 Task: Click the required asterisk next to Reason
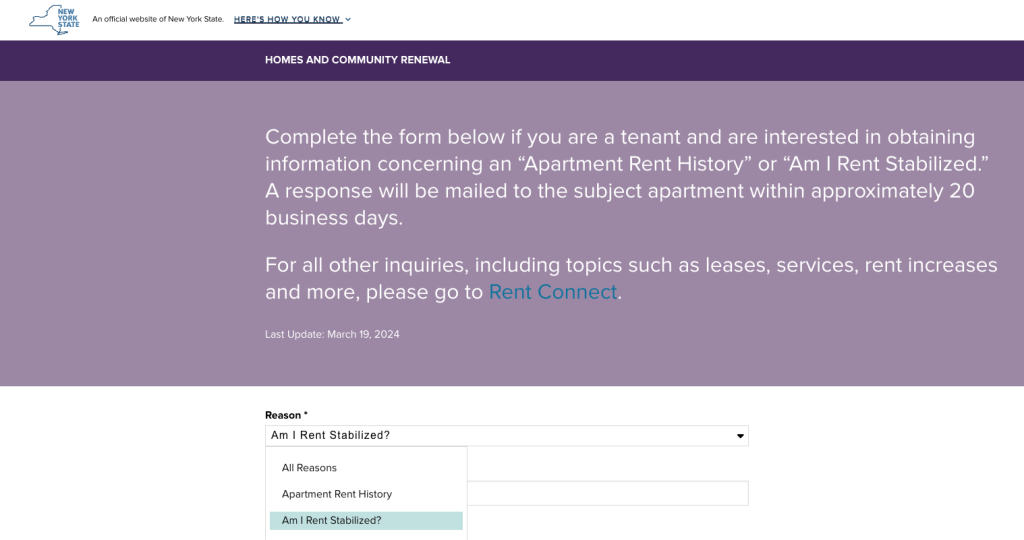click(306, 415)
